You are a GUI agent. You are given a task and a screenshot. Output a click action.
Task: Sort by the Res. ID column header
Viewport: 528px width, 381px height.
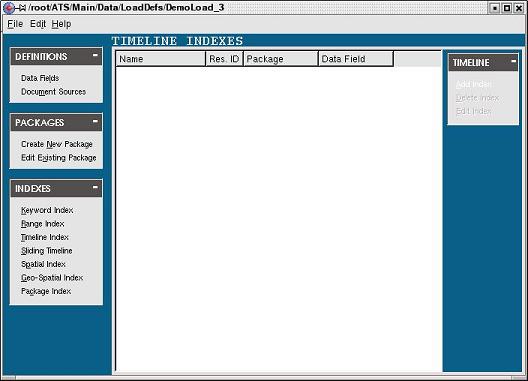pos(224,59)
